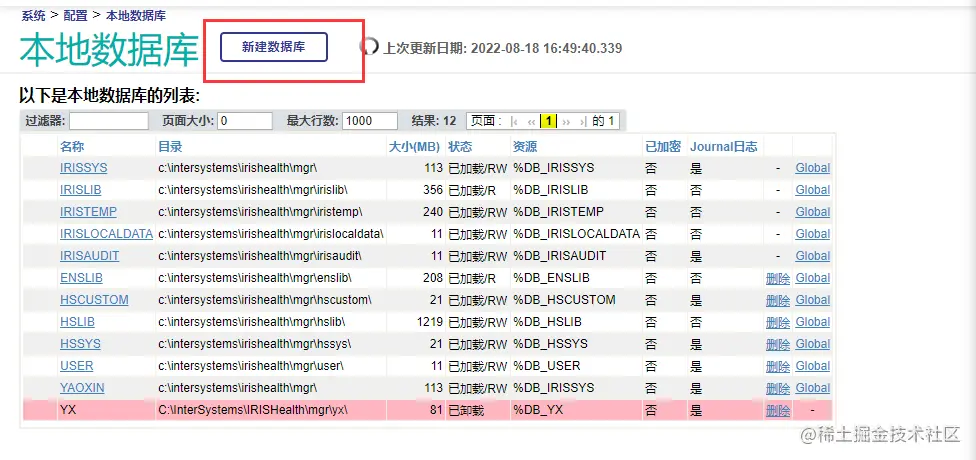
Task: Open the IRISSYS database link
Action: [x=83, y=168]
